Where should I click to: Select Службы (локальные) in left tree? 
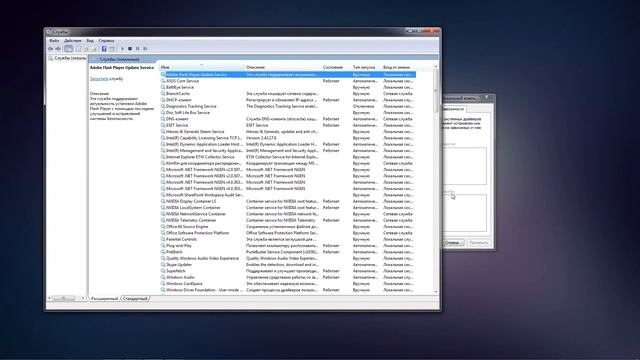pyautogui.click(x=70, y=58)
